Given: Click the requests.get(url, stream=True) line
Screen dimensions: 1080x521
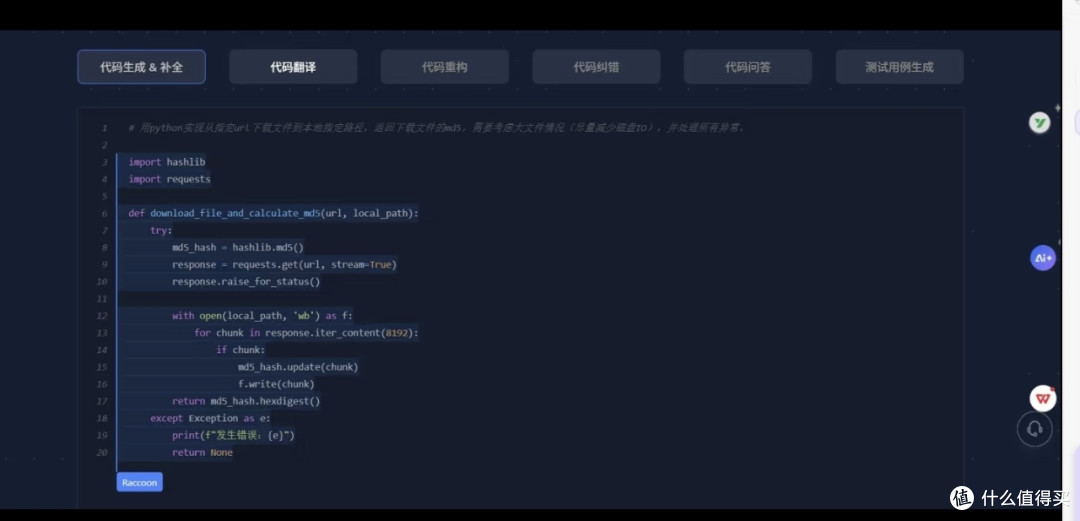Looking at the screenshot, I should (284, 265).
